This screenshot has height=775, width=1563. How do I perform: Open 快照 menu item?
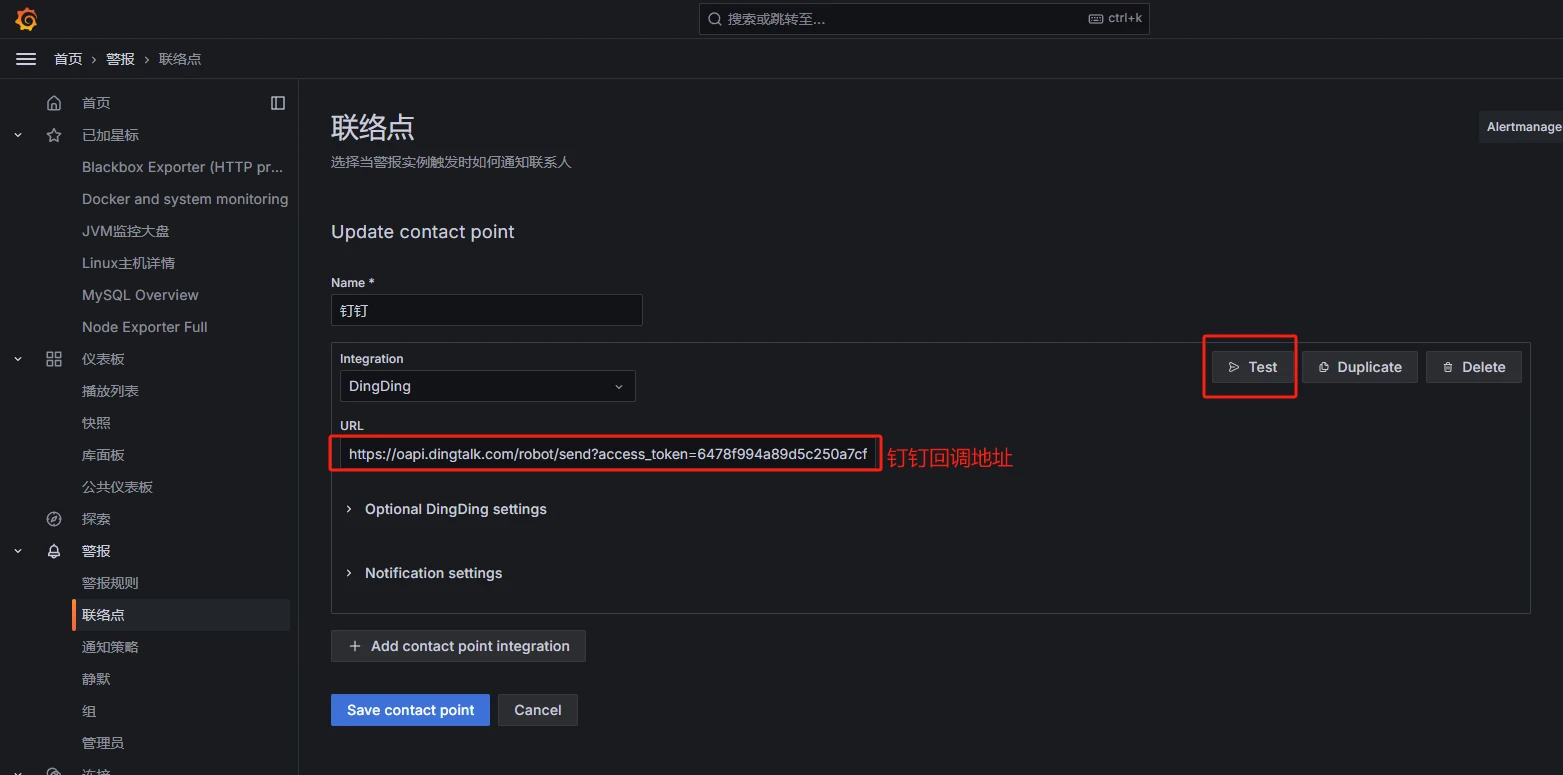96,423
